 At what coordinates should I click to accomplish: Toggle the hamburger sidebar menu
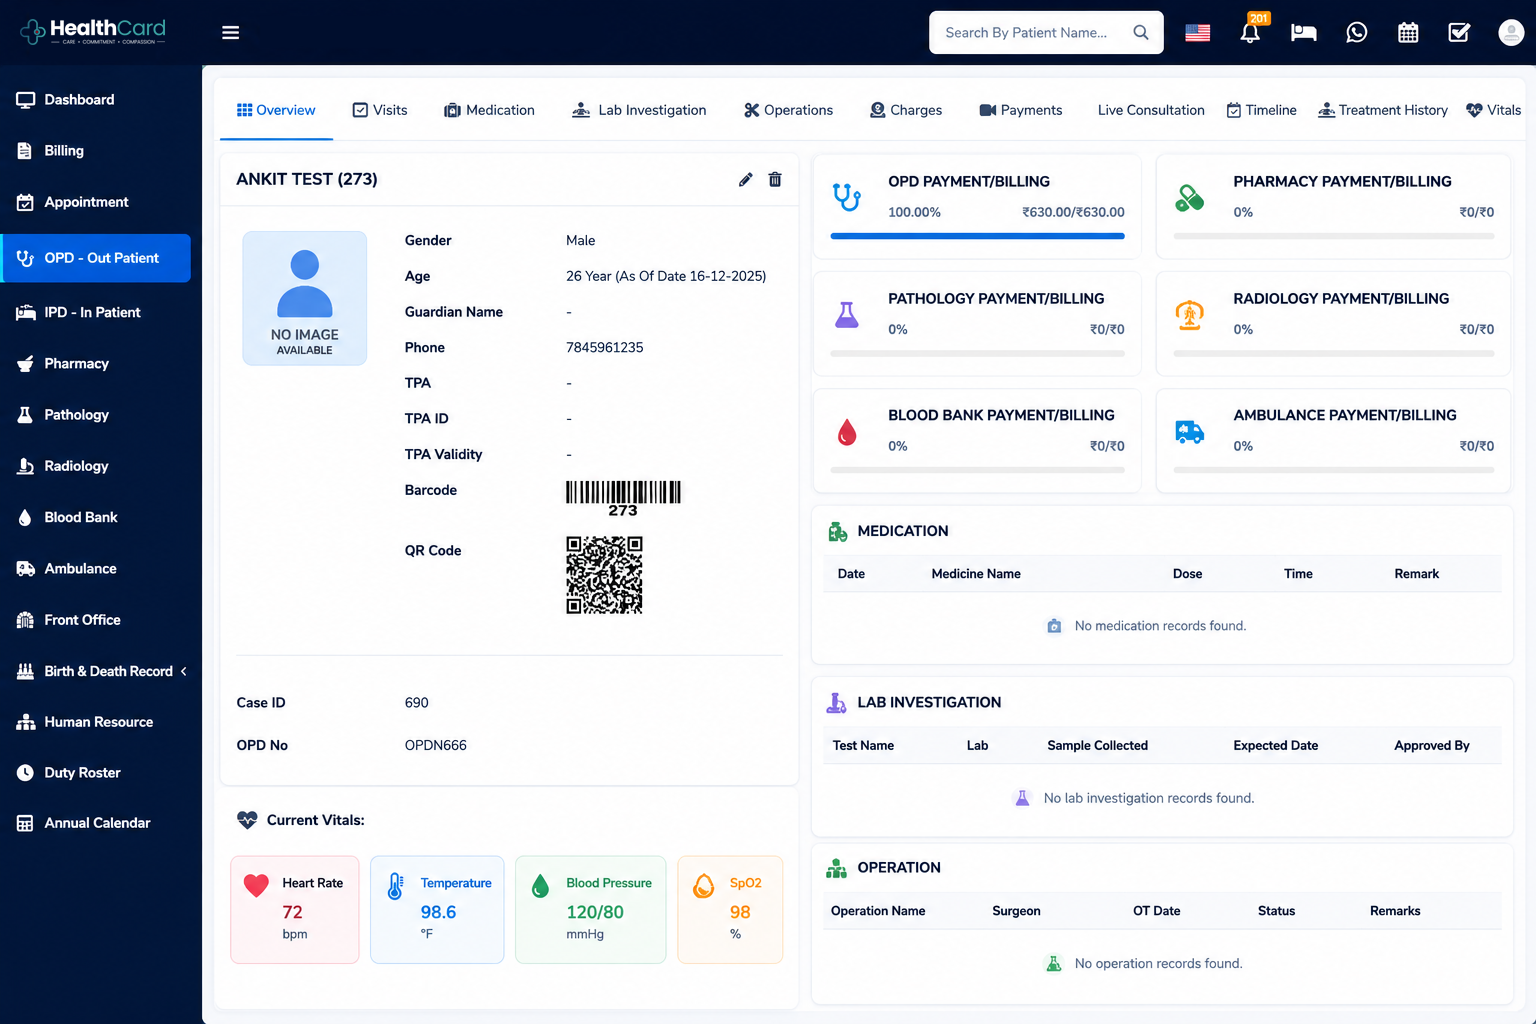click(231, 33)
